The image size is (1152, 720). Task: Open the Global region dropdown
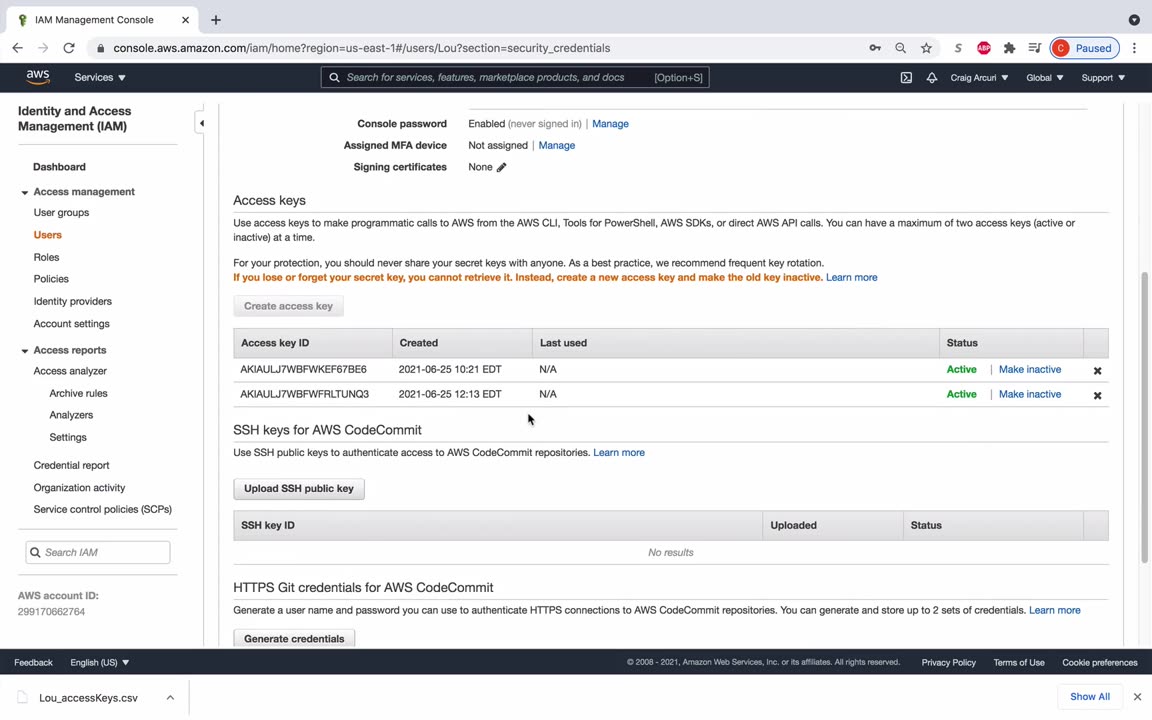pyautogui.click(x=1044, y=77)
